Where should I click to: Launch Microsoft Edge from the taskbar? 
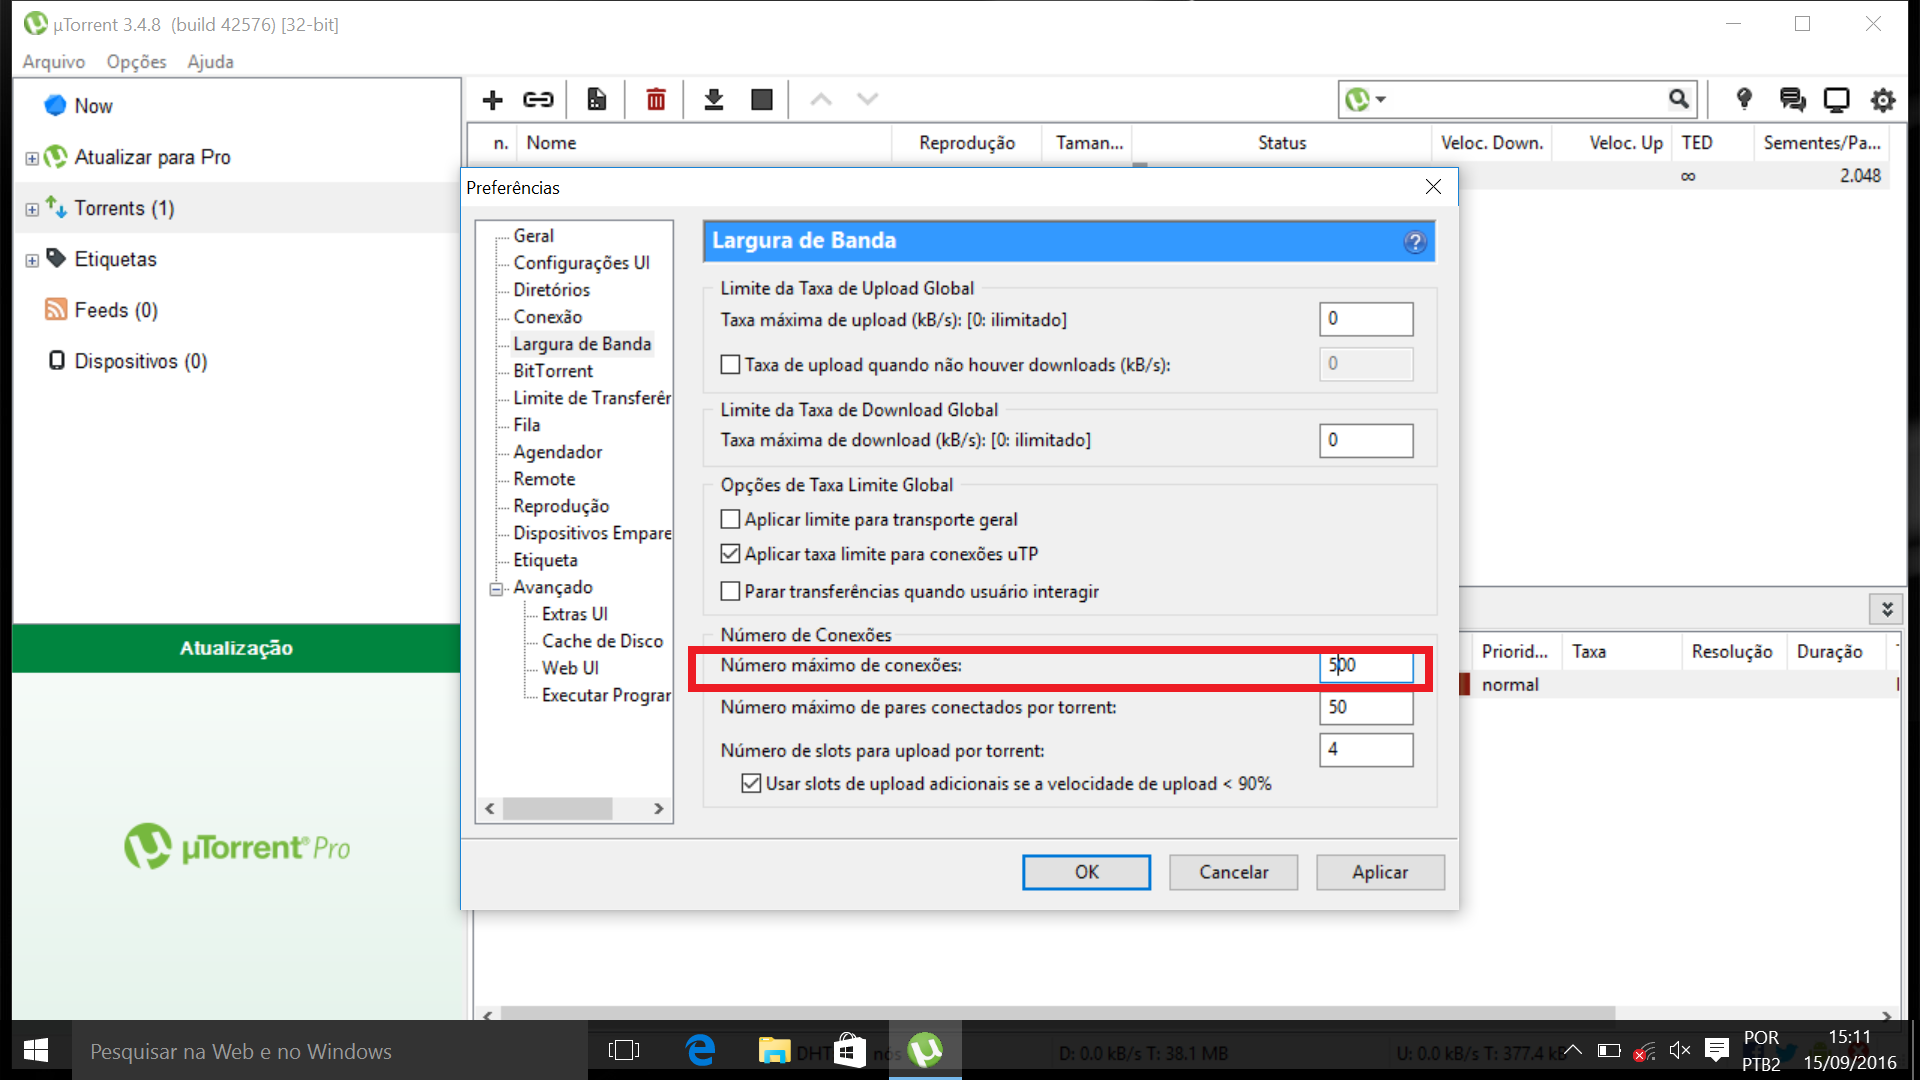click(701, 1050)
